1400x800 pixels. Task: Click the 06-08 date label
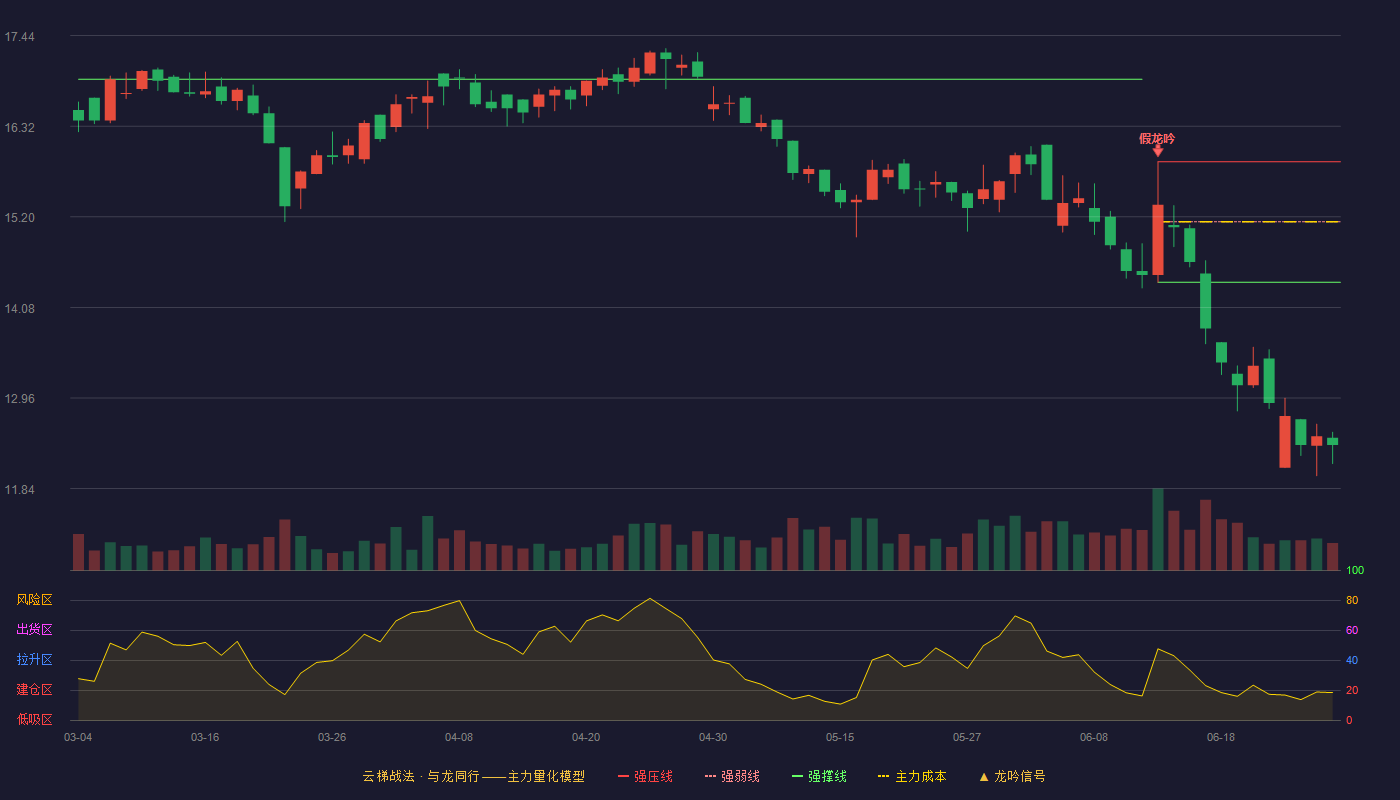[x=1094, y=737]
